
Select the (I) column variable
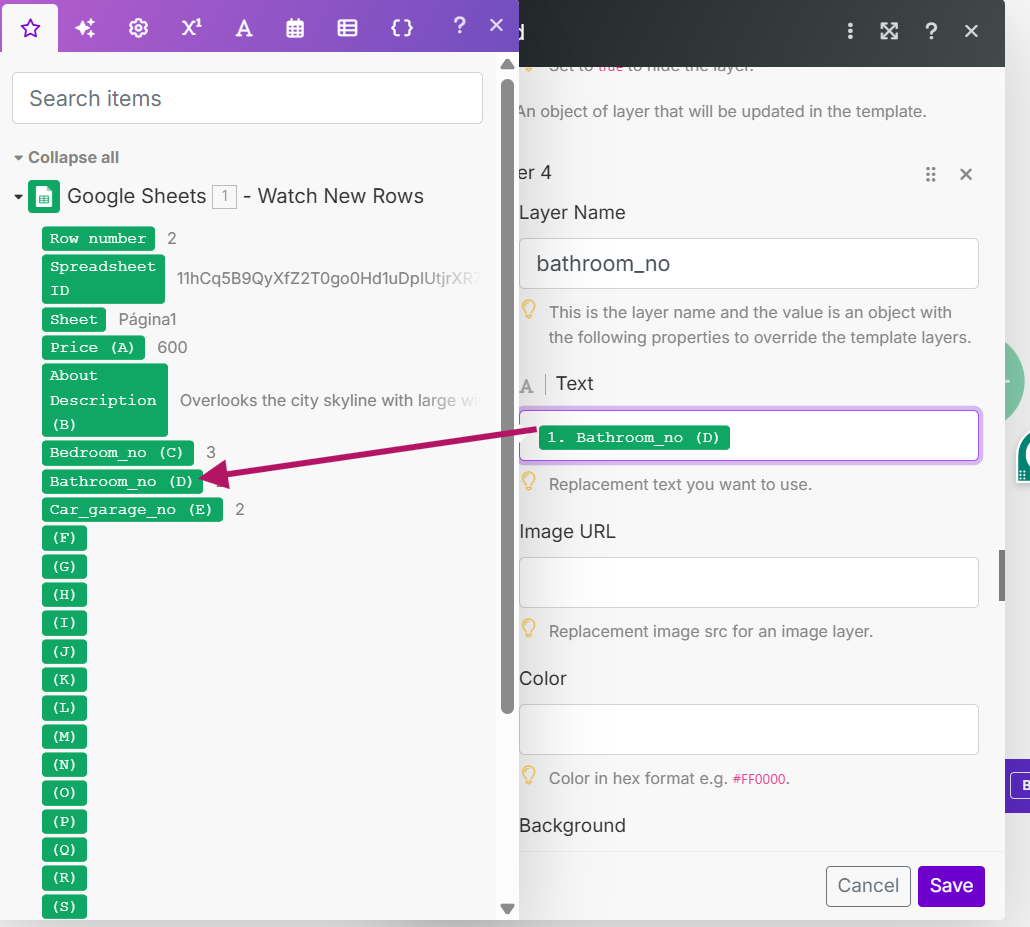coord(64,623)
